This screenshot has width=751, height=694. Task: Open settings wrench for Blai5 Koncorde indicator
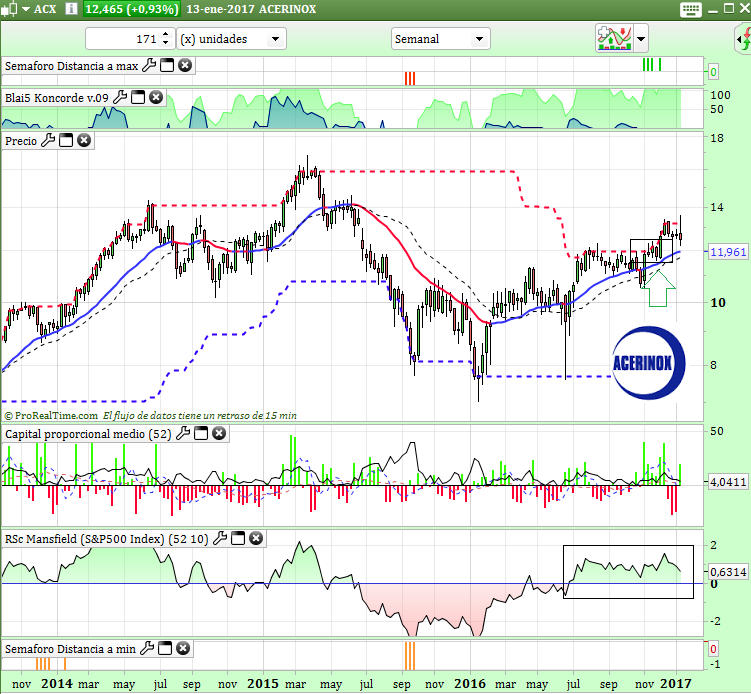coord(120,98)
